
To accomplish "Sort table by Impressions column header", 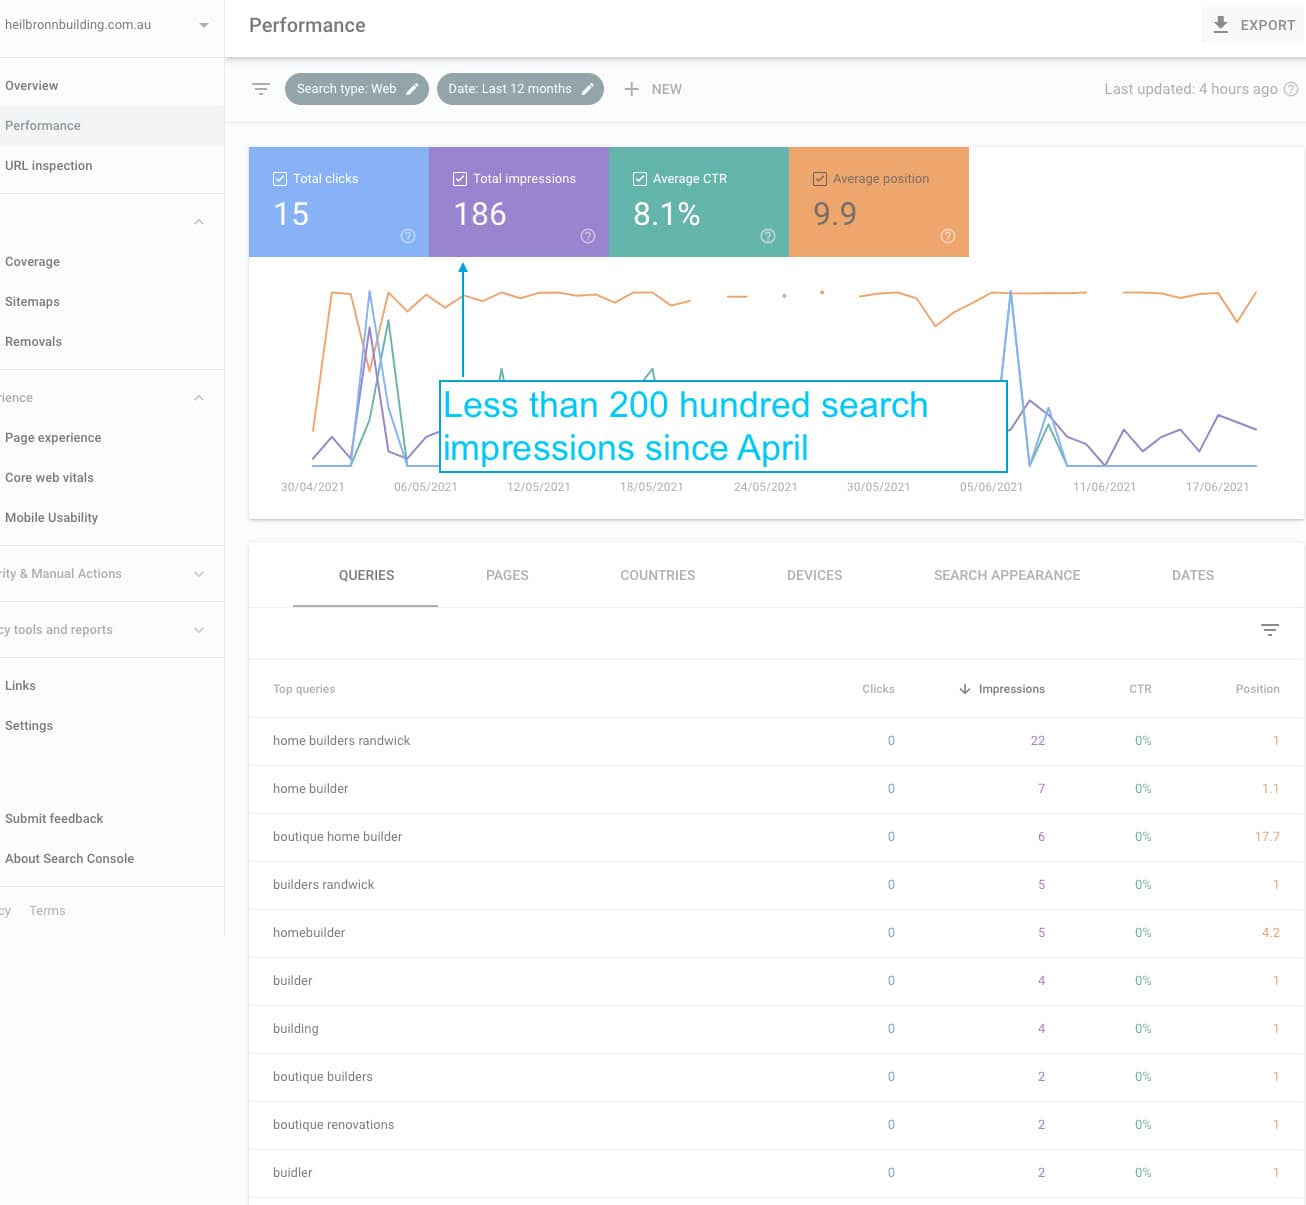I will (x=1011, y=689).
